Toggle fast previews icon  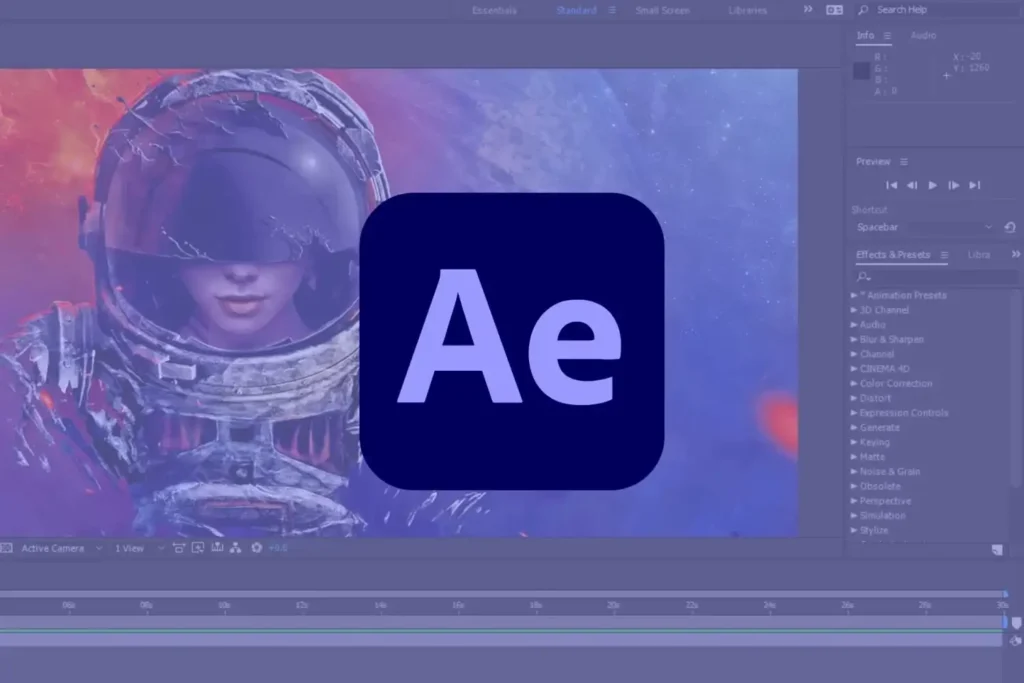tap(198, 548)
